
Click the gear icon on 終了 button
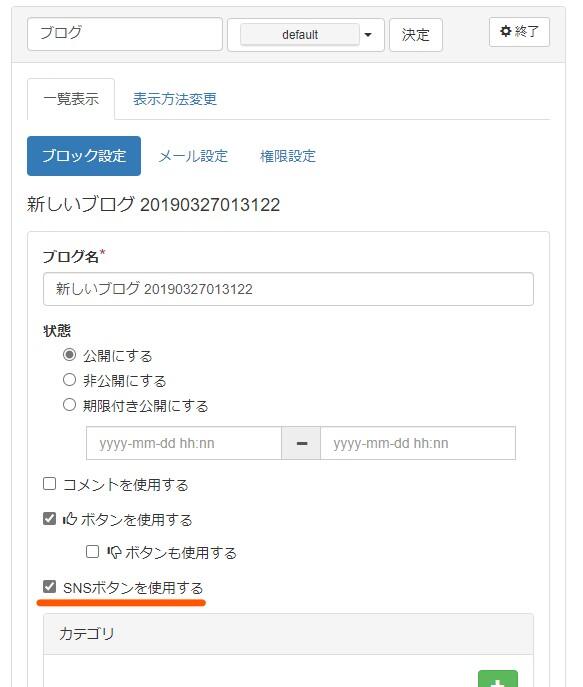pyautogui.click(x=505, y=31)
